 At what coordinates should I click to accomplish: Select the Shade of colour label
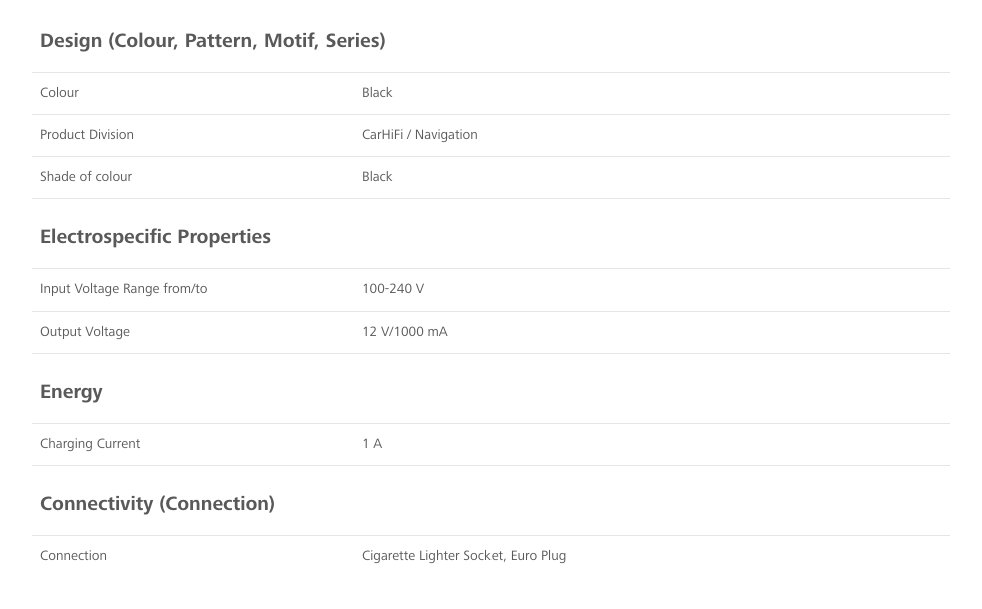coord(86,177)
